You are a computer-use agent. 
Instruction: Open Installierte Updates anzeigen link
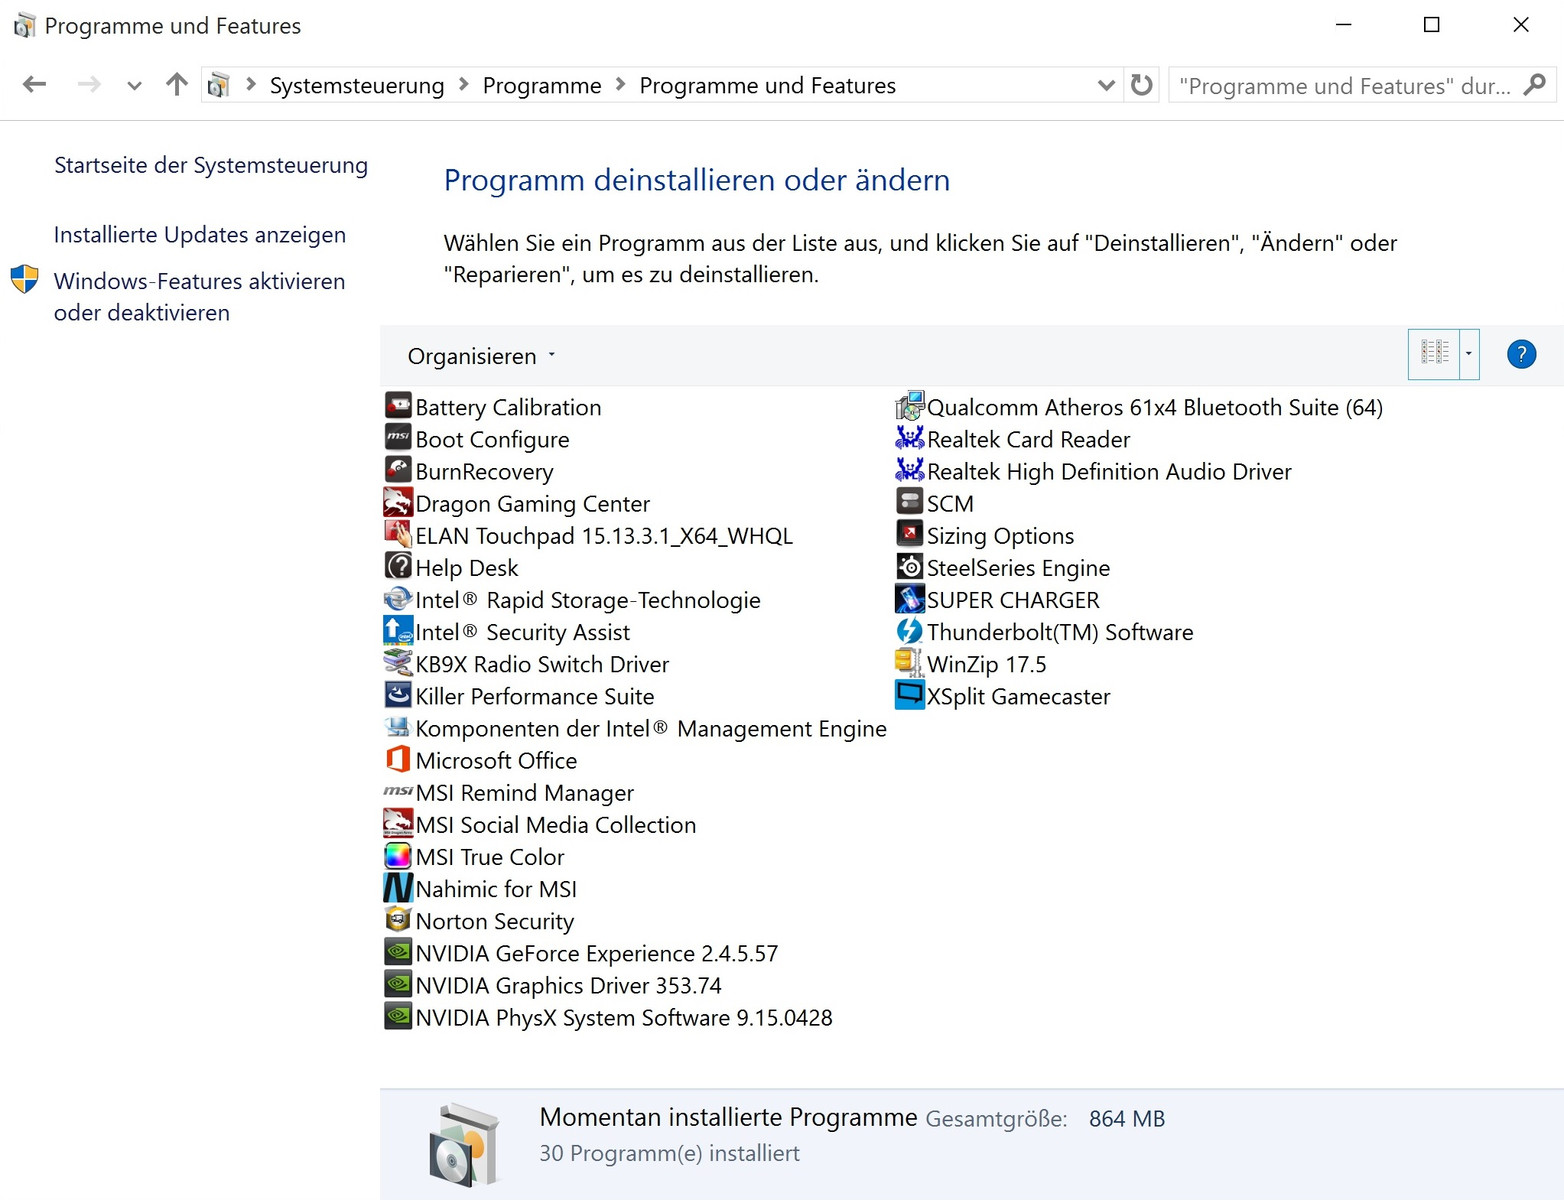pyautogui.click(x=200, y=235)
